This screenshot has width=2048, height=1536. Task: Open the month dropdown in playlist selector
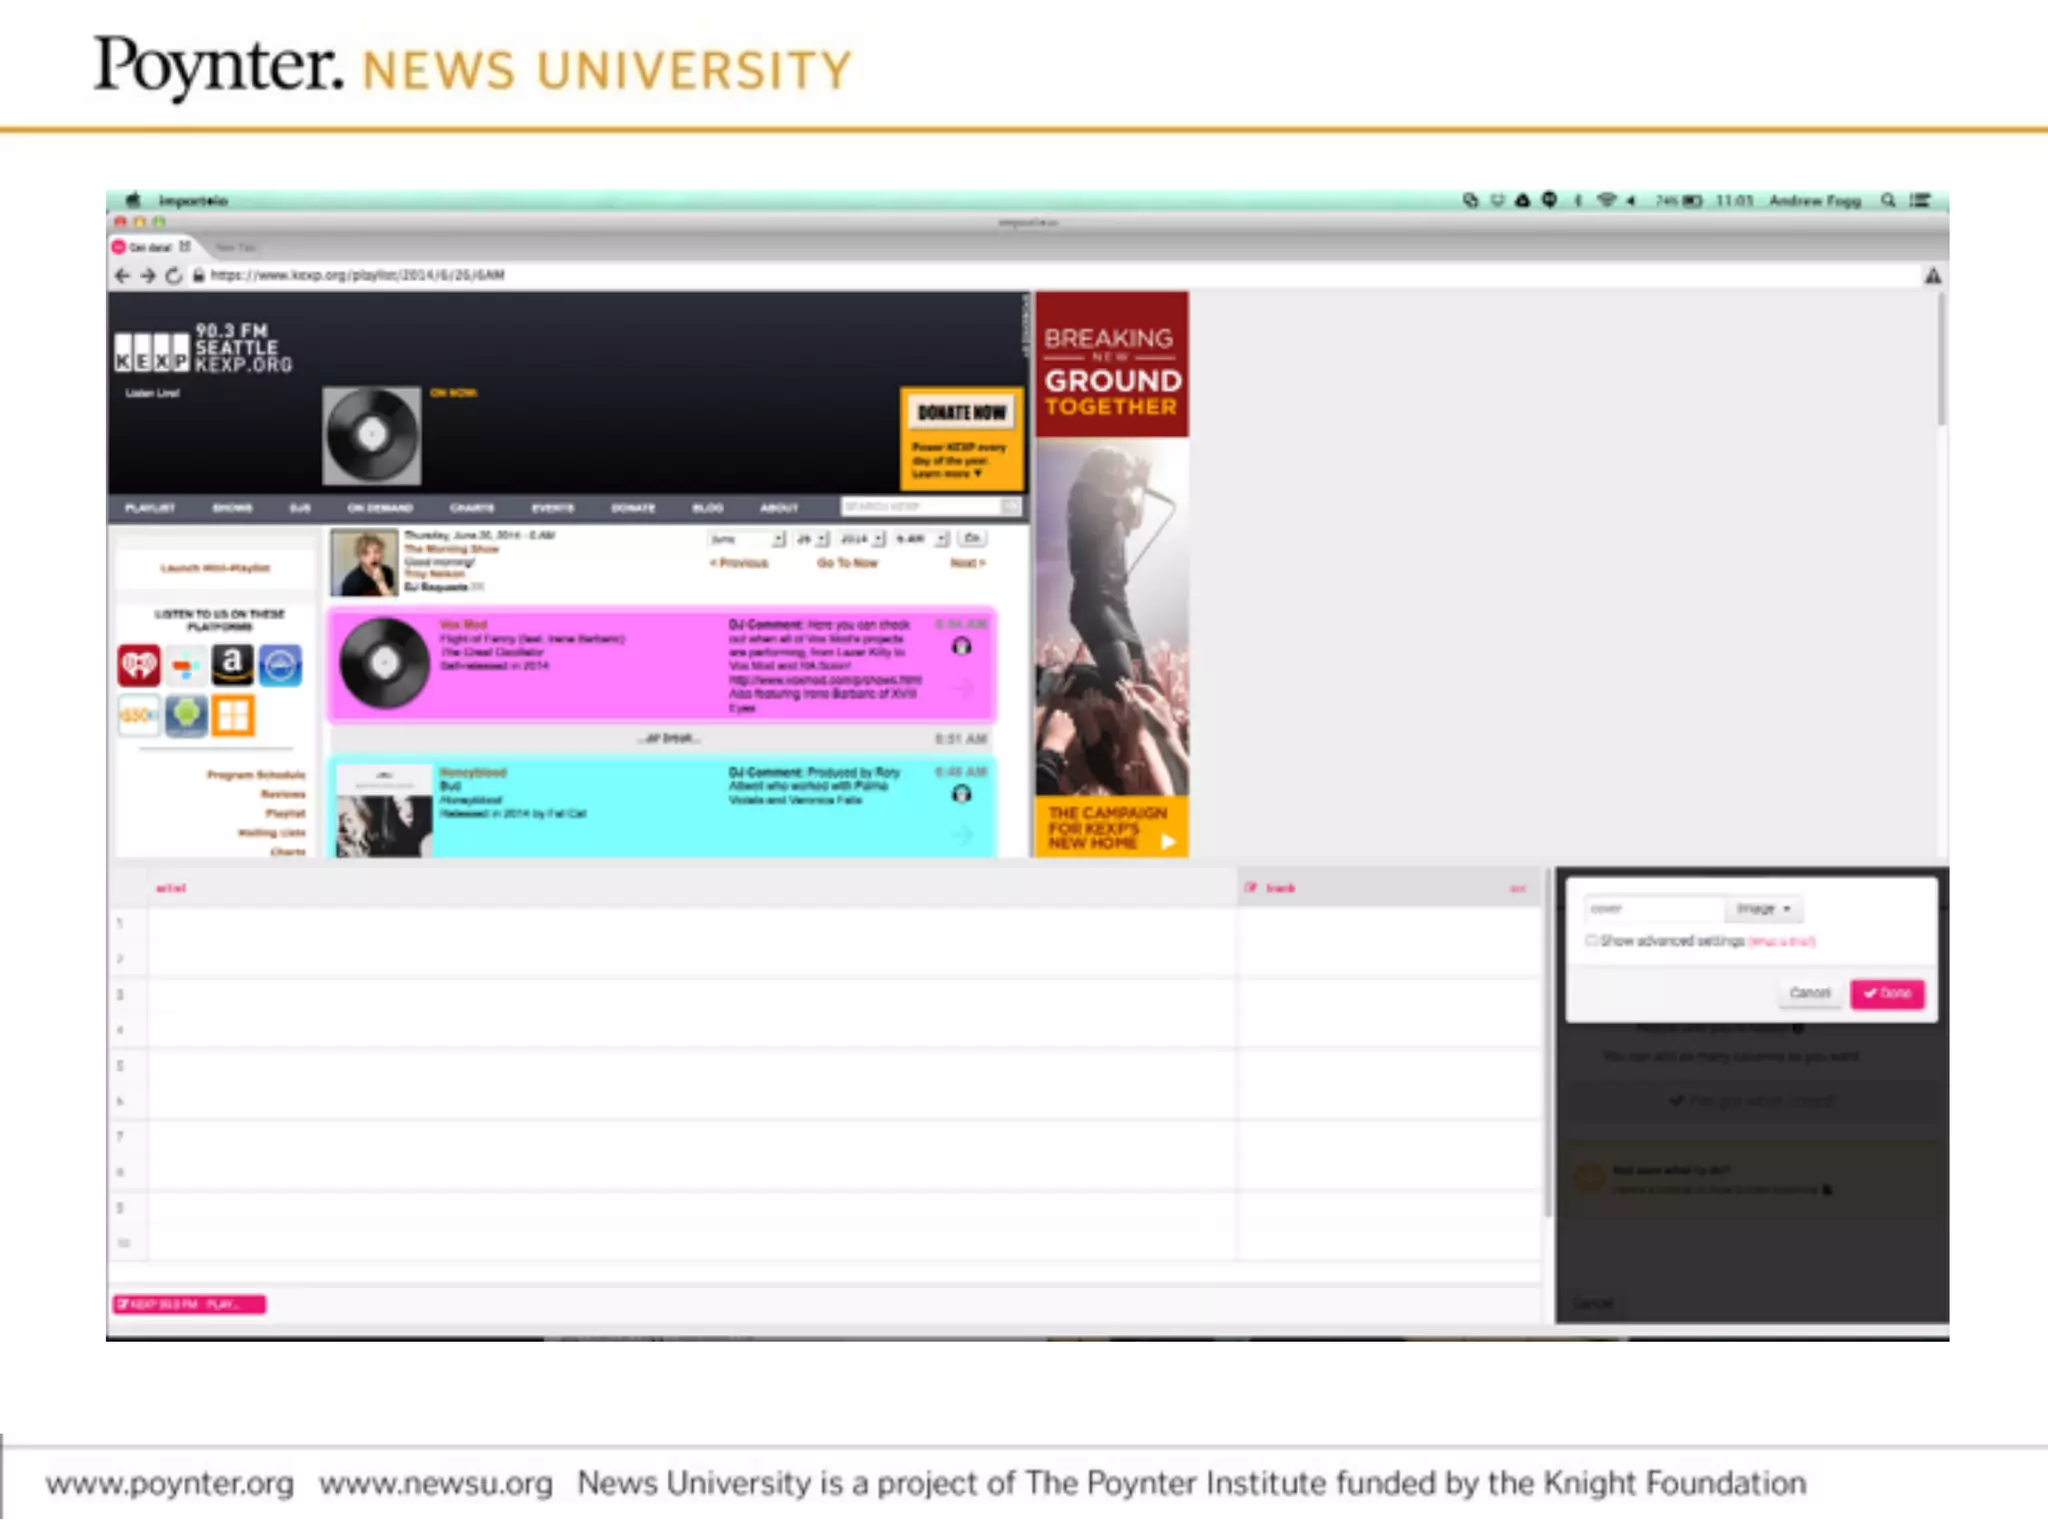click(746, 539)
